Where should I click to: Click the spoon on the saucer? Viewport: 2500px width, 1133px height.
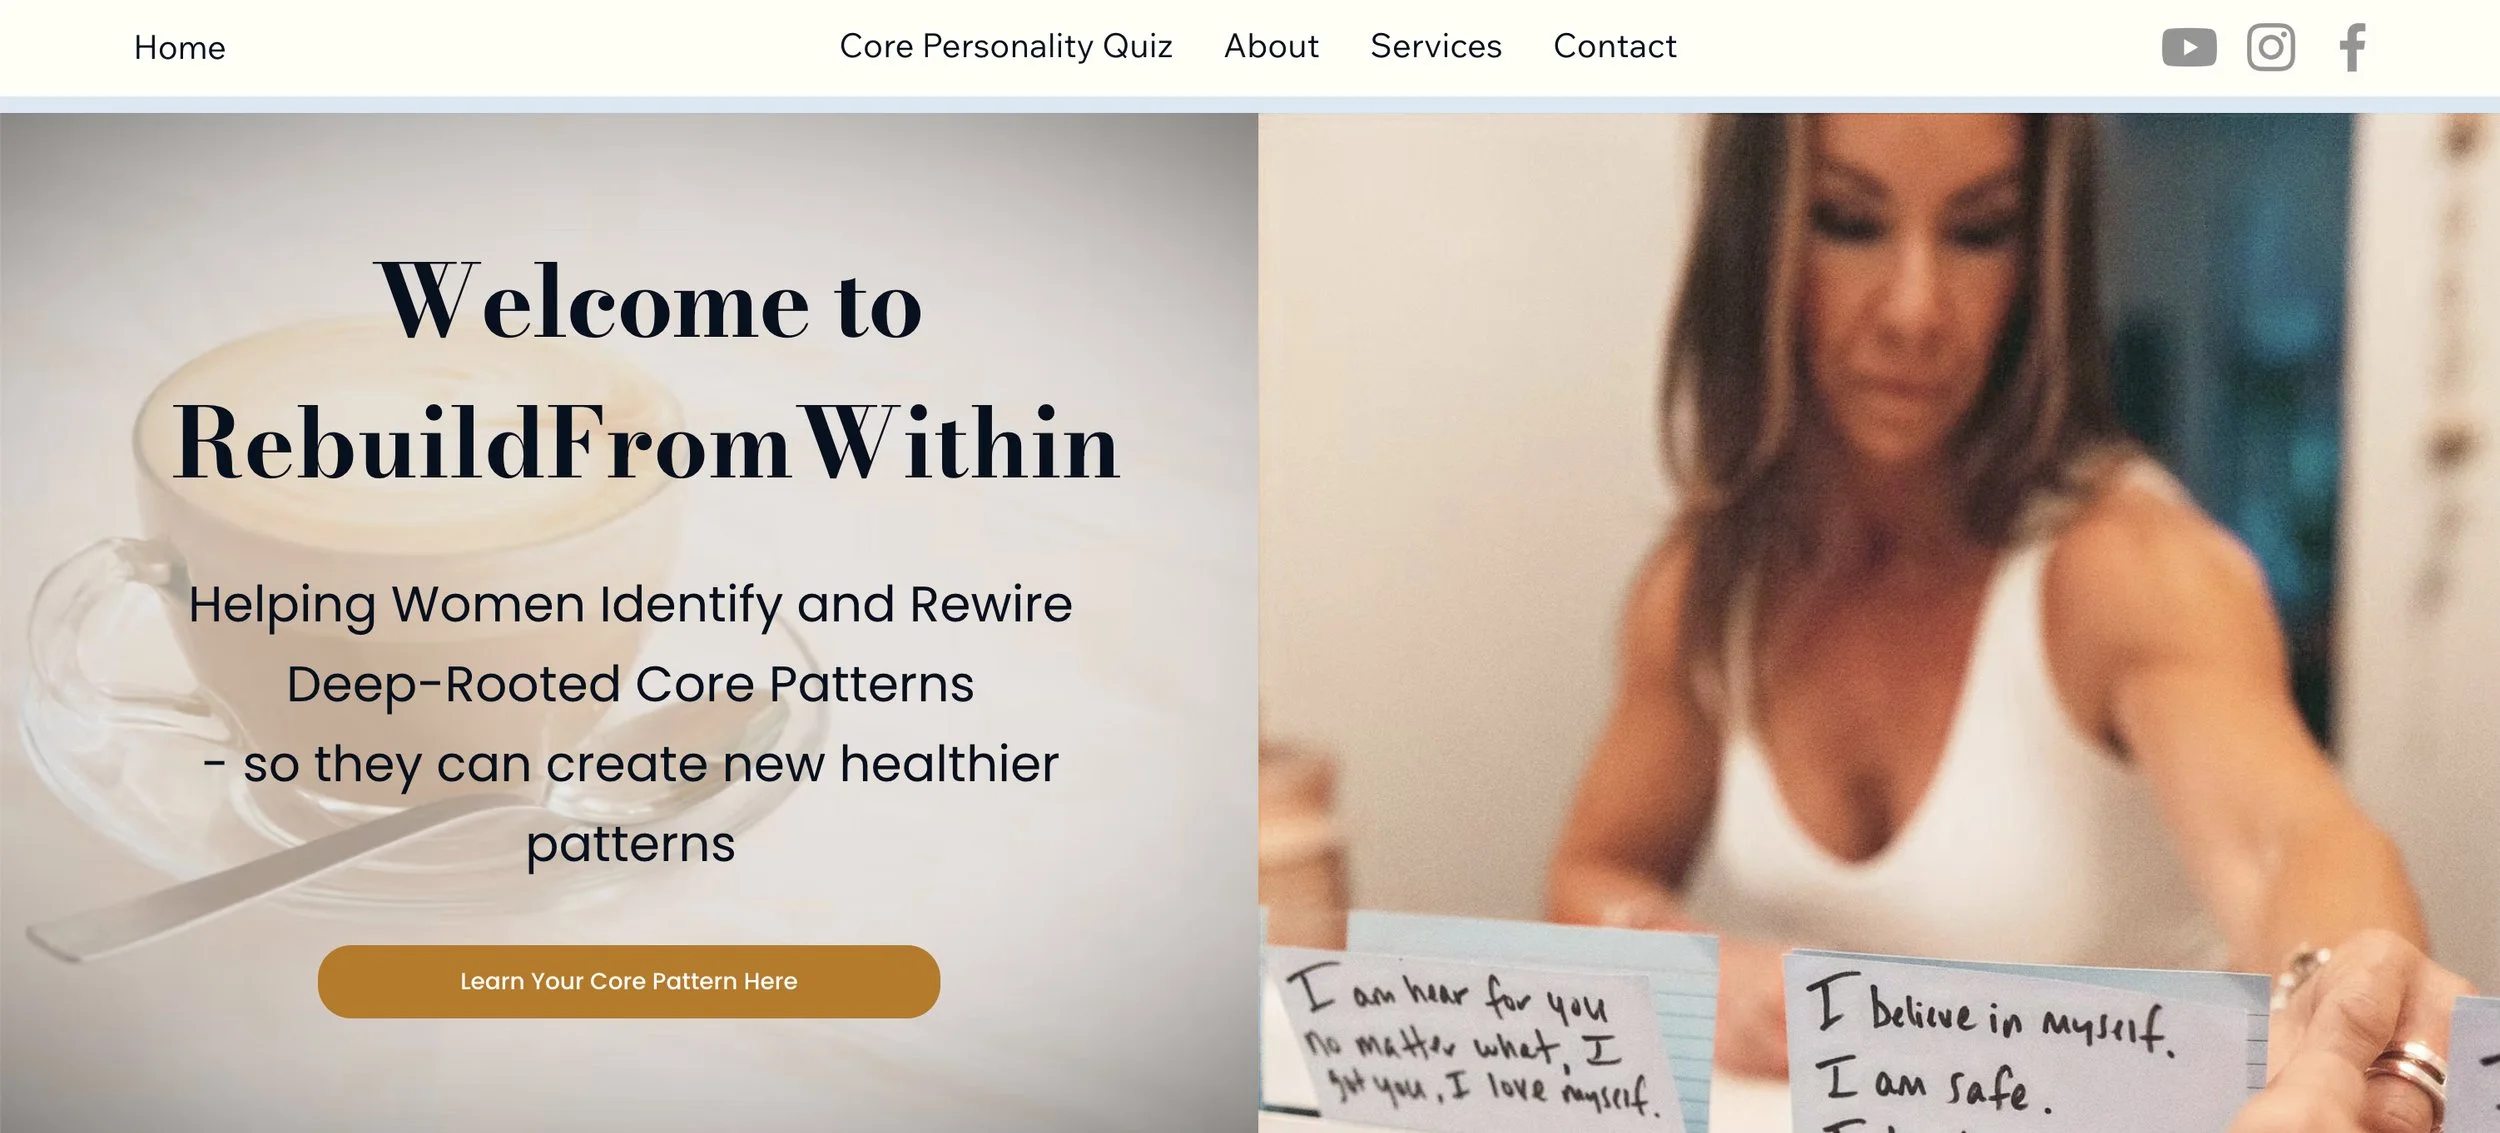[280, 870]
